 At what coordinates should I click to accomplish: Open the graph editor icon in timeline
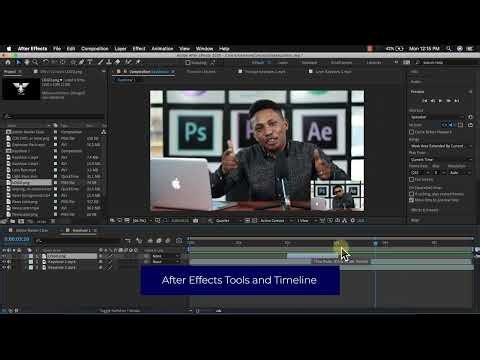pyautogui.click(x=179, y=241)
